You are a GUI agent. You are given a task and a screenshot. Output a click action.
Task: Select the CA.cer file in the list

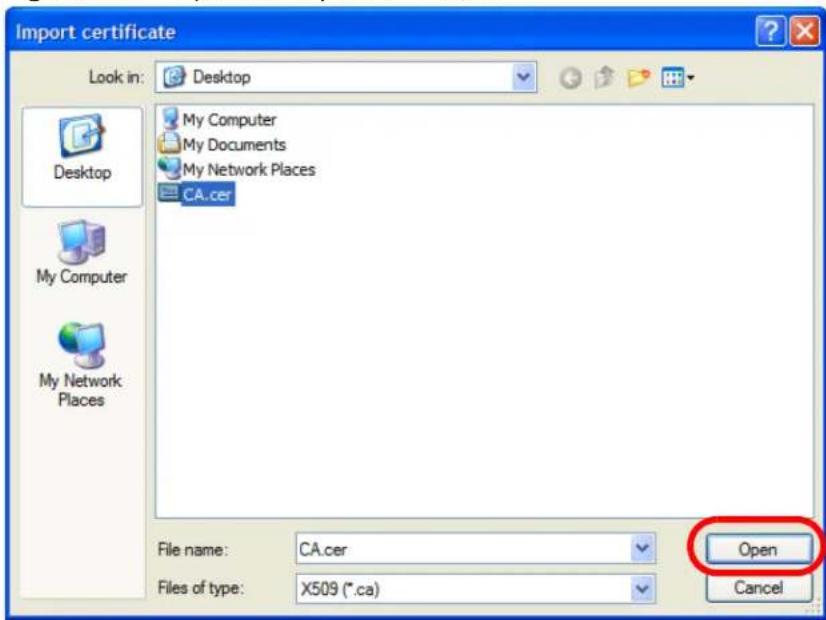(x=196, y=194)
